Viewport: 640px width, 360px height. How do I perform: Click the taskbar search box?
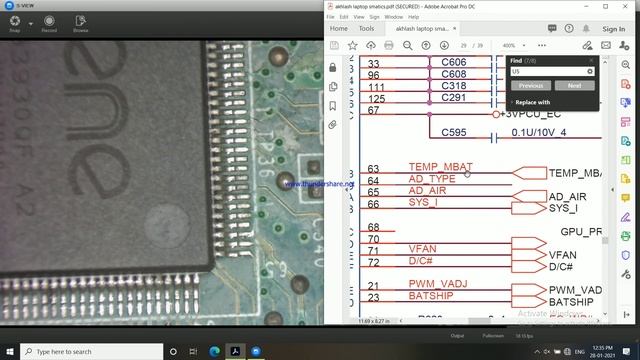pyautogui.click(x=91, y=351)
